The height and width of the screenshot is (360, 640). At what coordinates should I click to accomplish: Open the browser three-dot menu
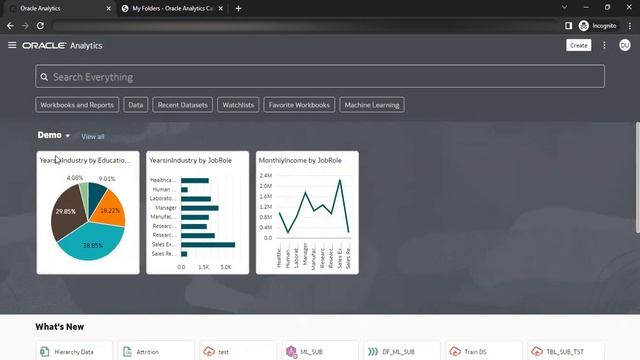[630, 26]
